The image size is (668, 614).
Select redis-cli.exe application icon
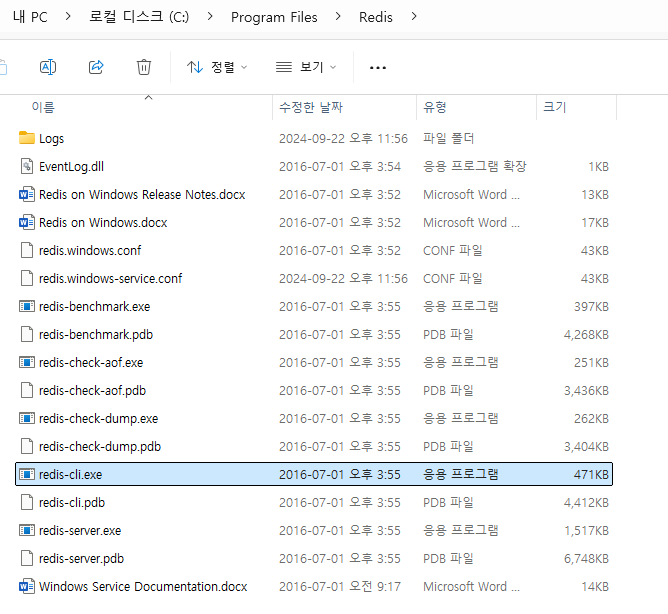click(27, 474)
